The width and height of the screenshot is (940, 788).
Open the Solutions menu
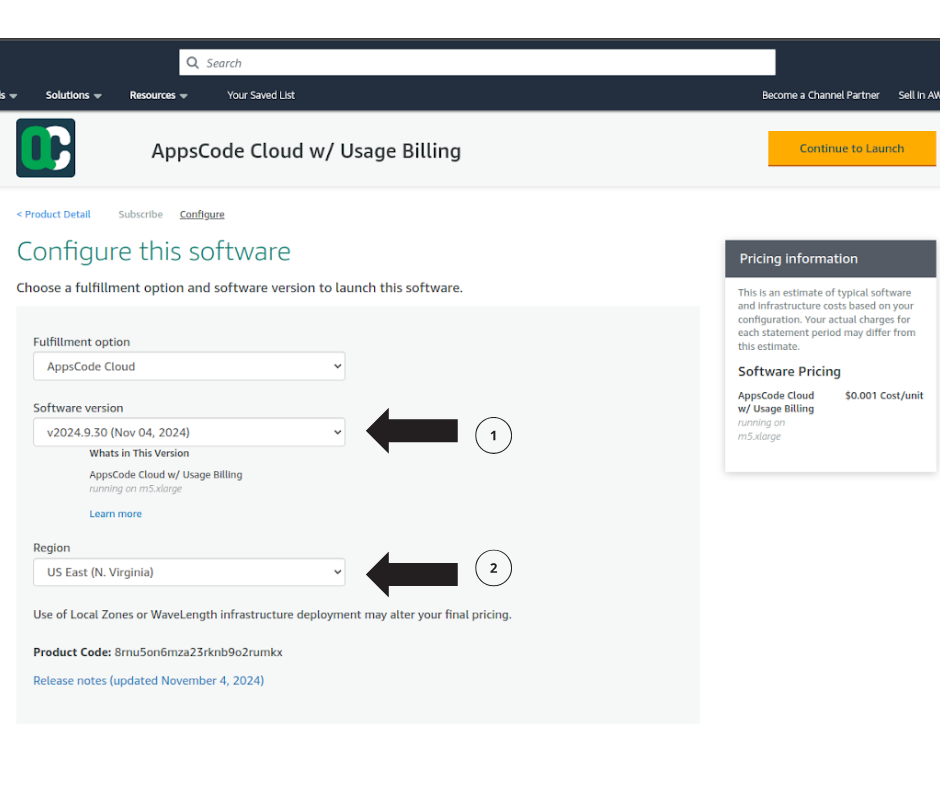pyautogui.click(x=73, y=95)
